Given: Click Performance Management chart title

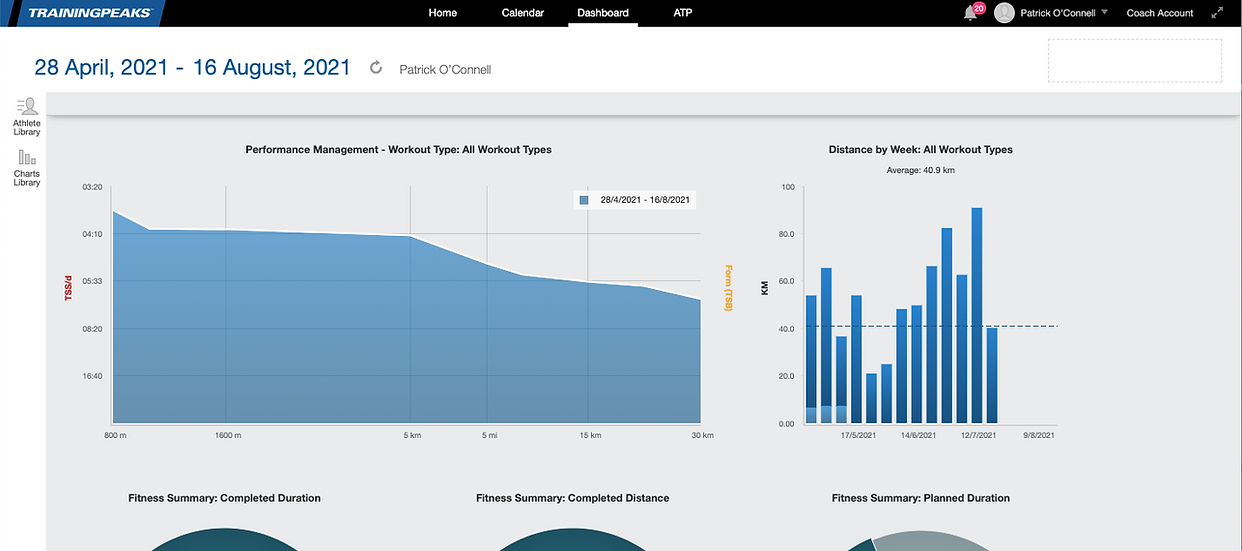Looking at the screenshot, I should pyautogui.click(x=398, y=149).
